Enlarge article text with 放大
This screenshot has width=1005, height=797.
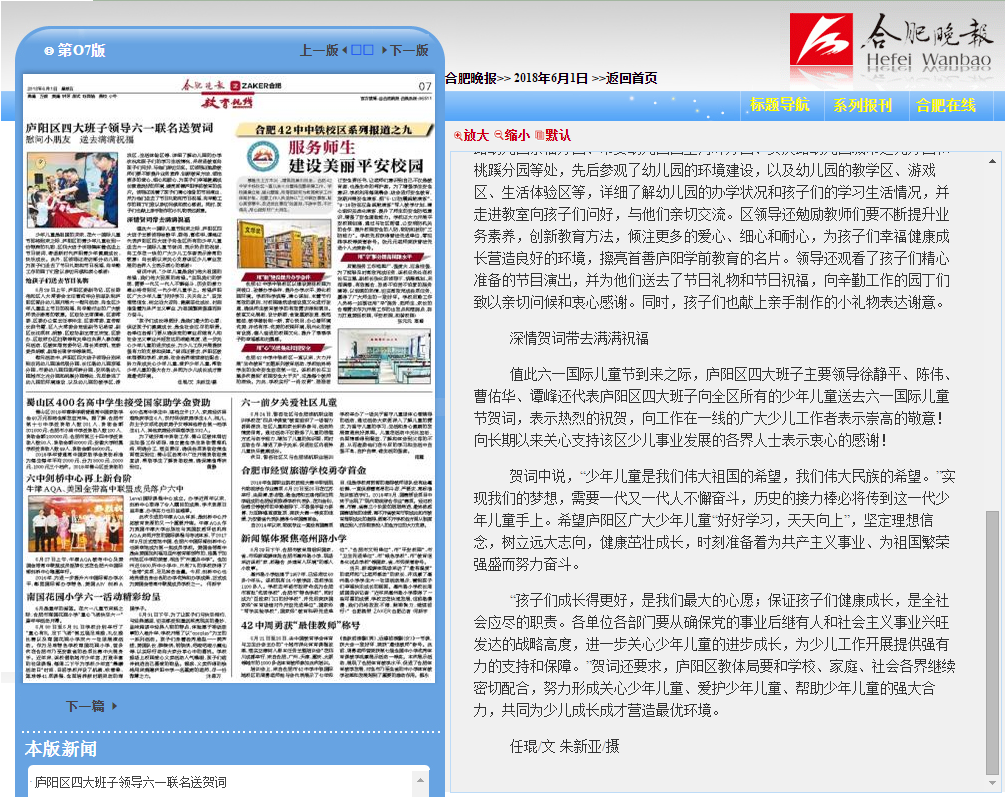[x=476, y=135]
